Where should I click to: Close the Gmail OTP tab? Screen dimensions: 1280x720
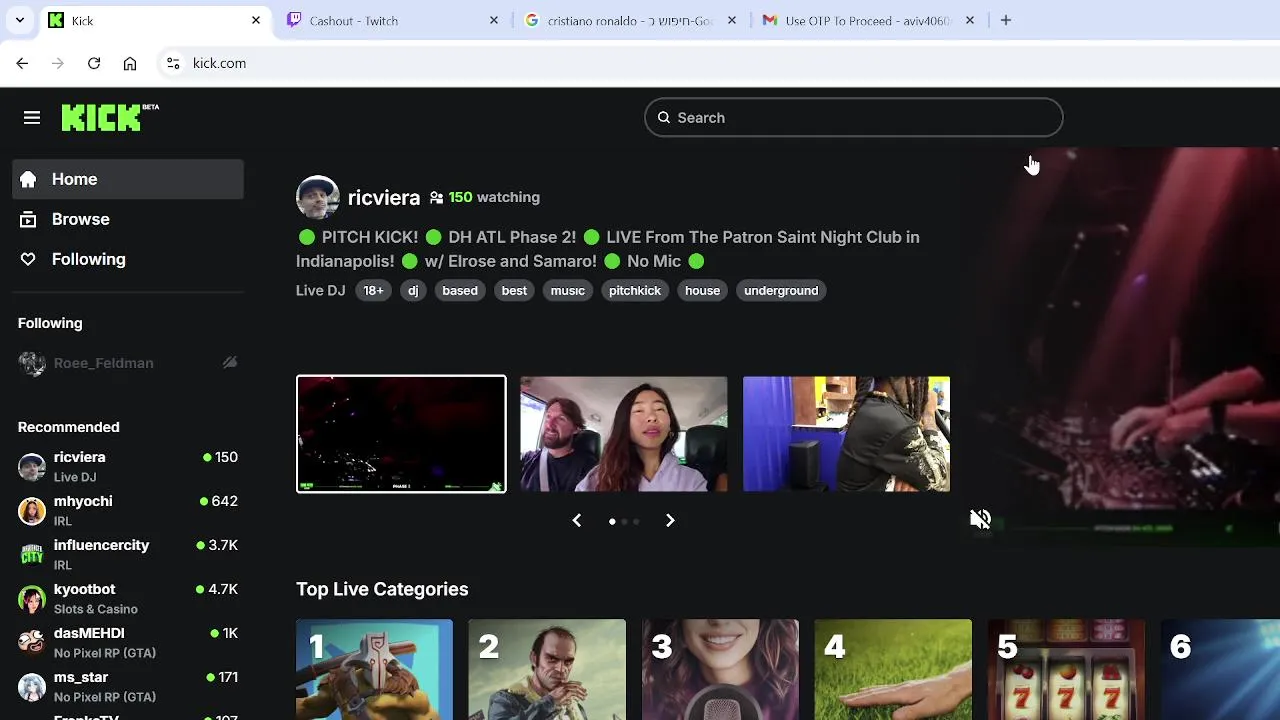tap(970, 20)
